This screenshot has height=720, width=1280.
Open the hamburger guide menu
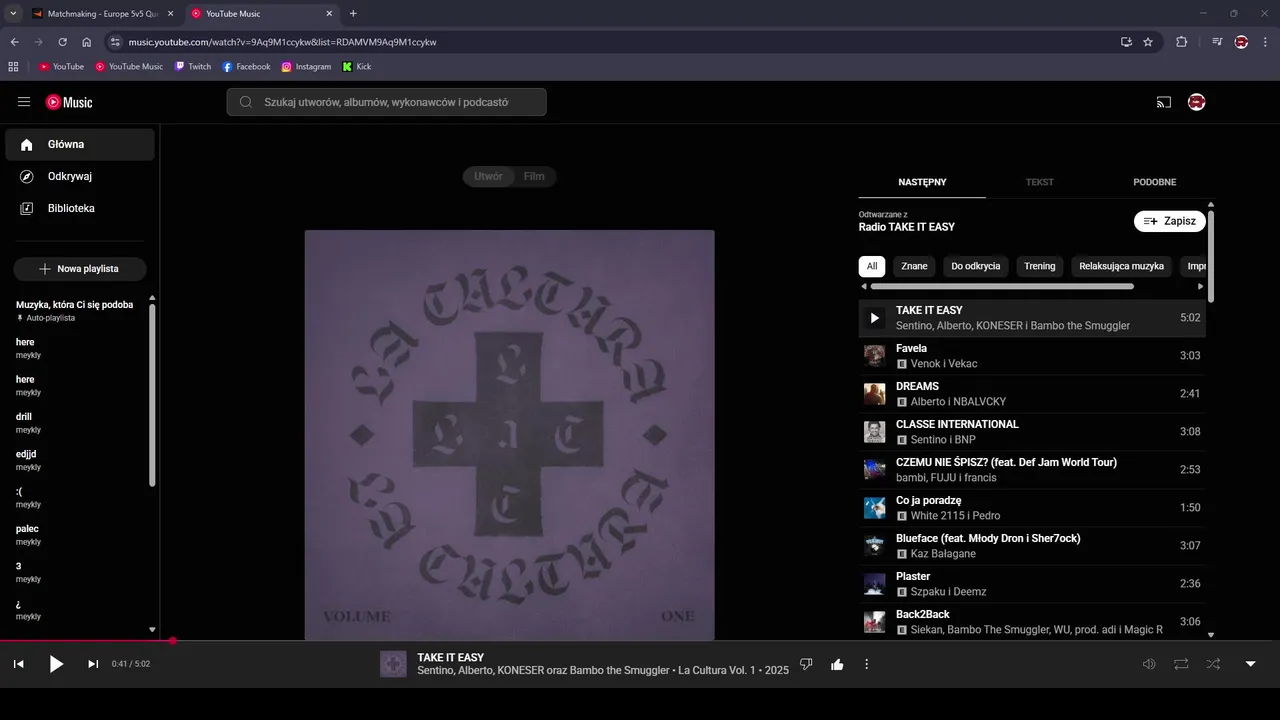pos(24,102)
